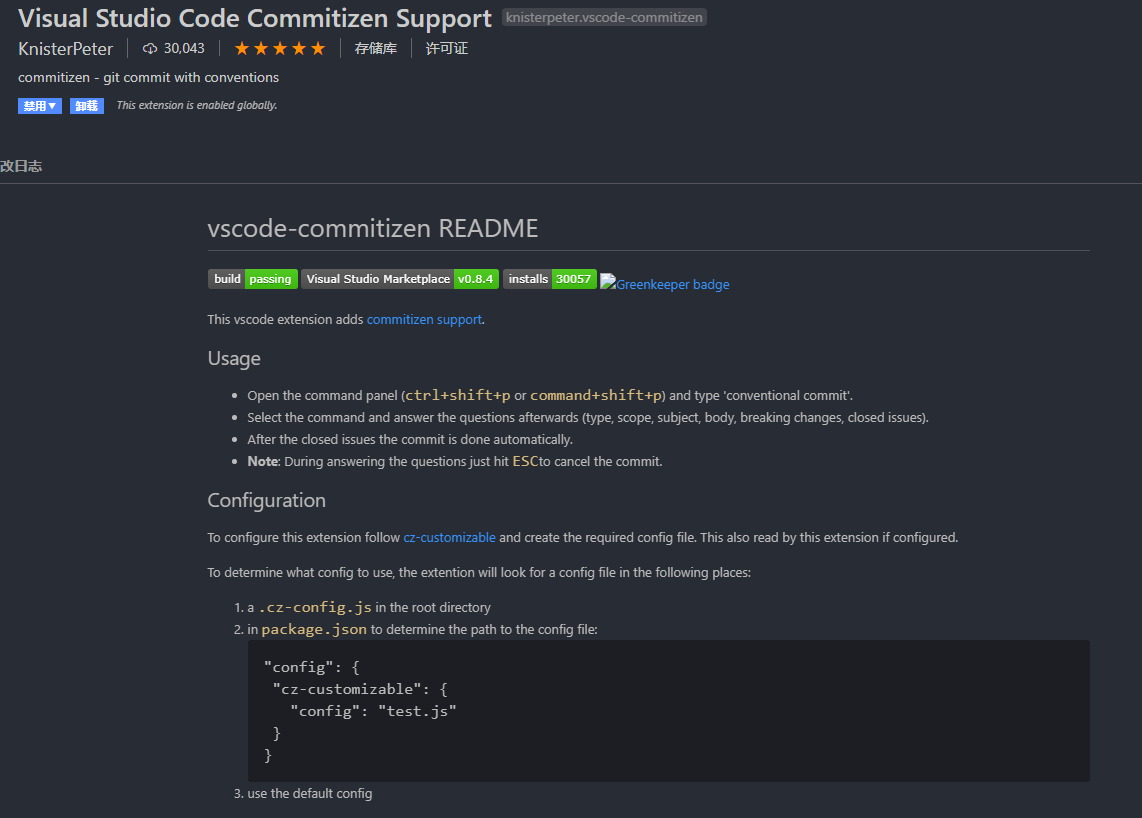Switch to the 改日志 changelog tab

point(21,166)
